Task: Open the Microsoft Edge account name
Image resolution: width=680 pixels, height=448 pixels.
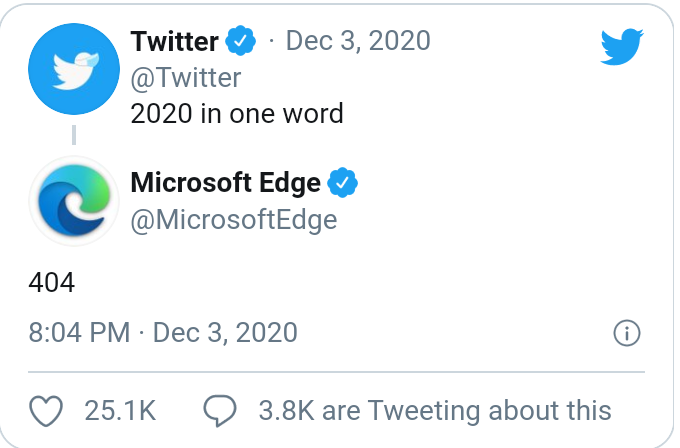Action: tap(226, 184)
